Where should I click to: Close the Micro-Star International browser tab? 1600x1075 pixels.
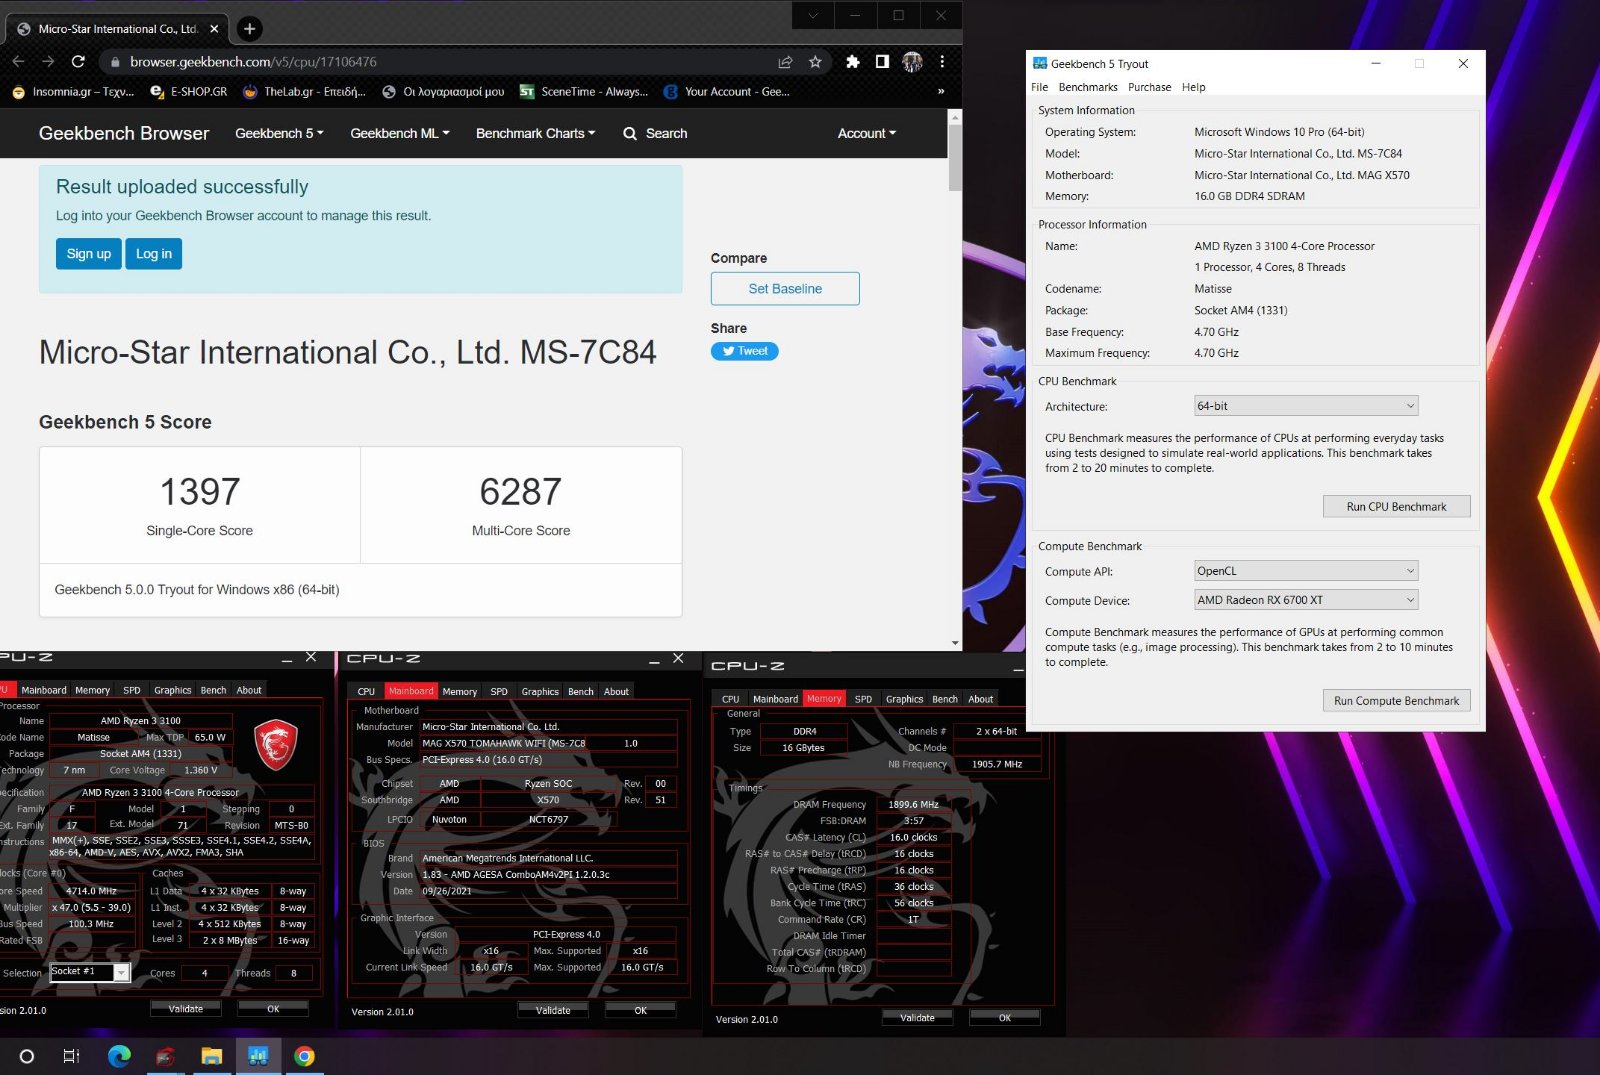[x=214, y=29]
